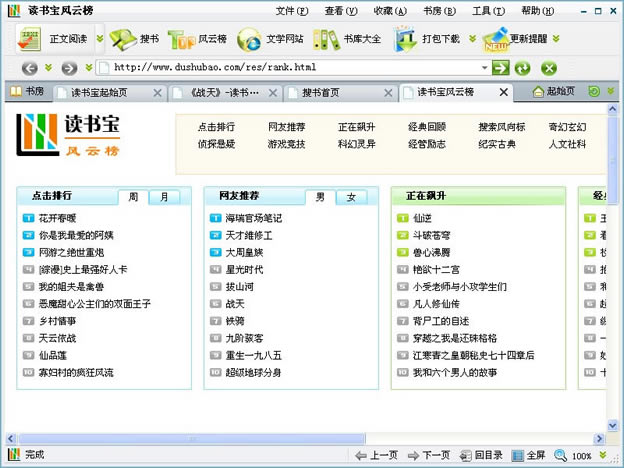Open the 查看(V) menu
The image size is (624, 468).
click(x=341, y=11)
